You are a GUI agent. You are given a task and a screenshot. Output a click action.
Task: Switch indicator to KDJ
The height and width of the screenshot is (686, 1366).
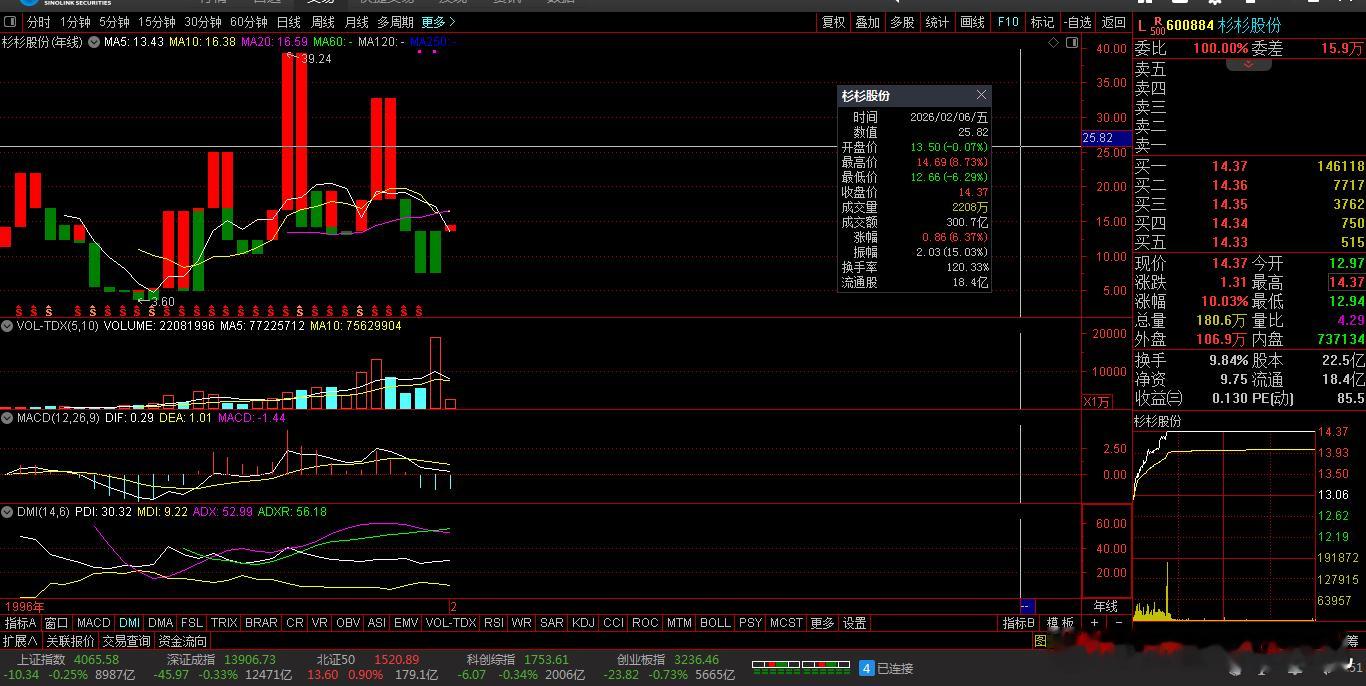(582, 623)
